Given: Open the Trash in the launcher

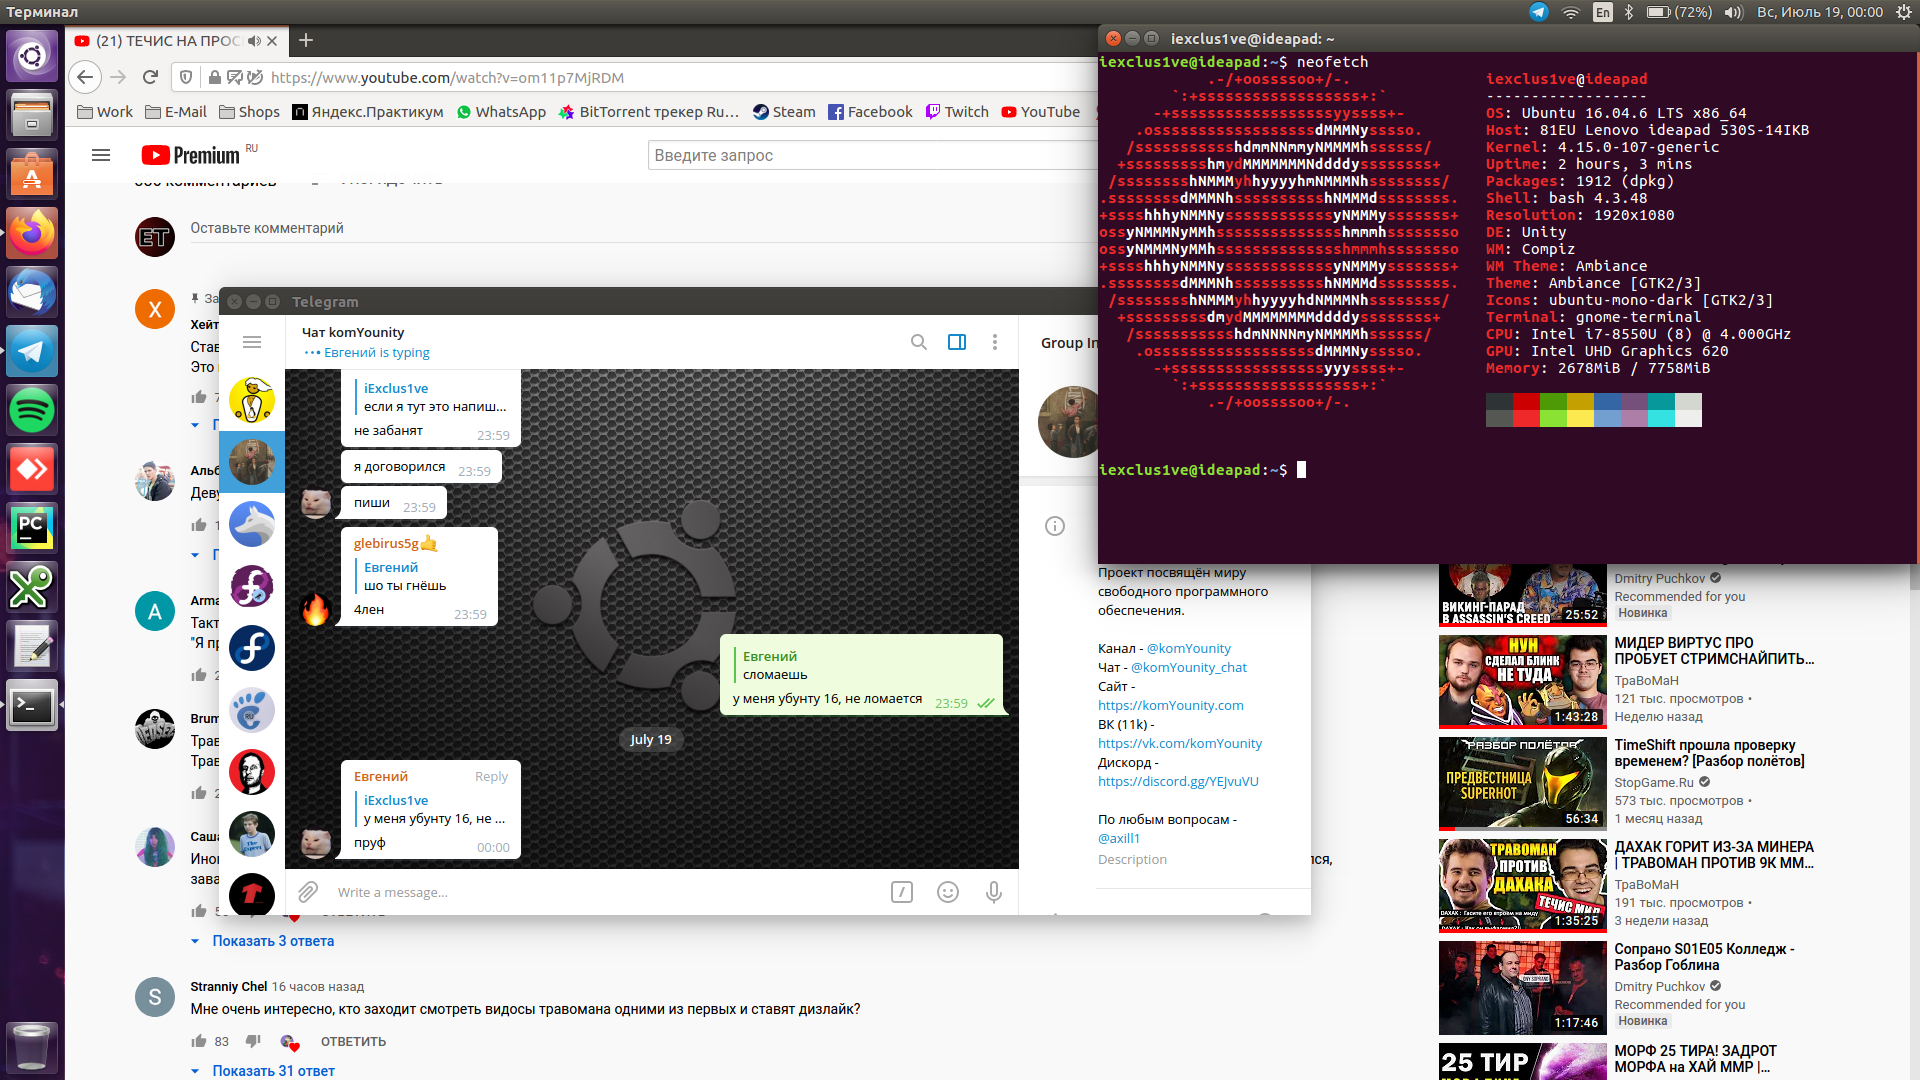Looking at the screenshot, I should (32, 1047).
